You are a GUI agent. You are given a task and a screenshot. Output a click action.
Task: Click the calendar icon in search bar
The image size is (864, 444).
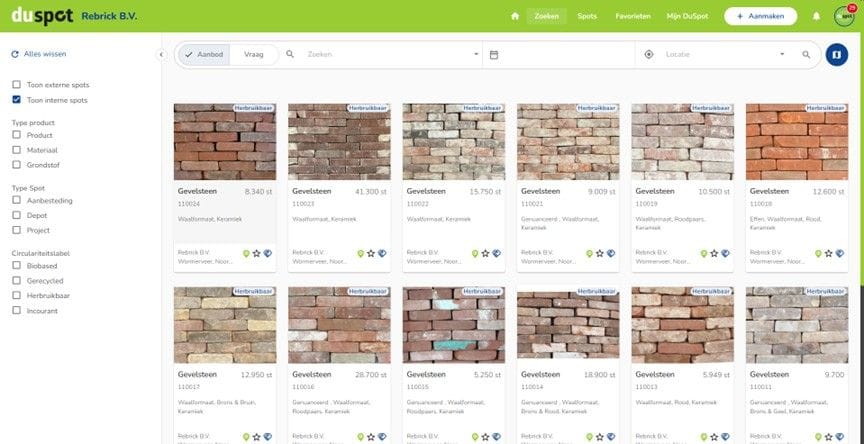tap(494, 54)
